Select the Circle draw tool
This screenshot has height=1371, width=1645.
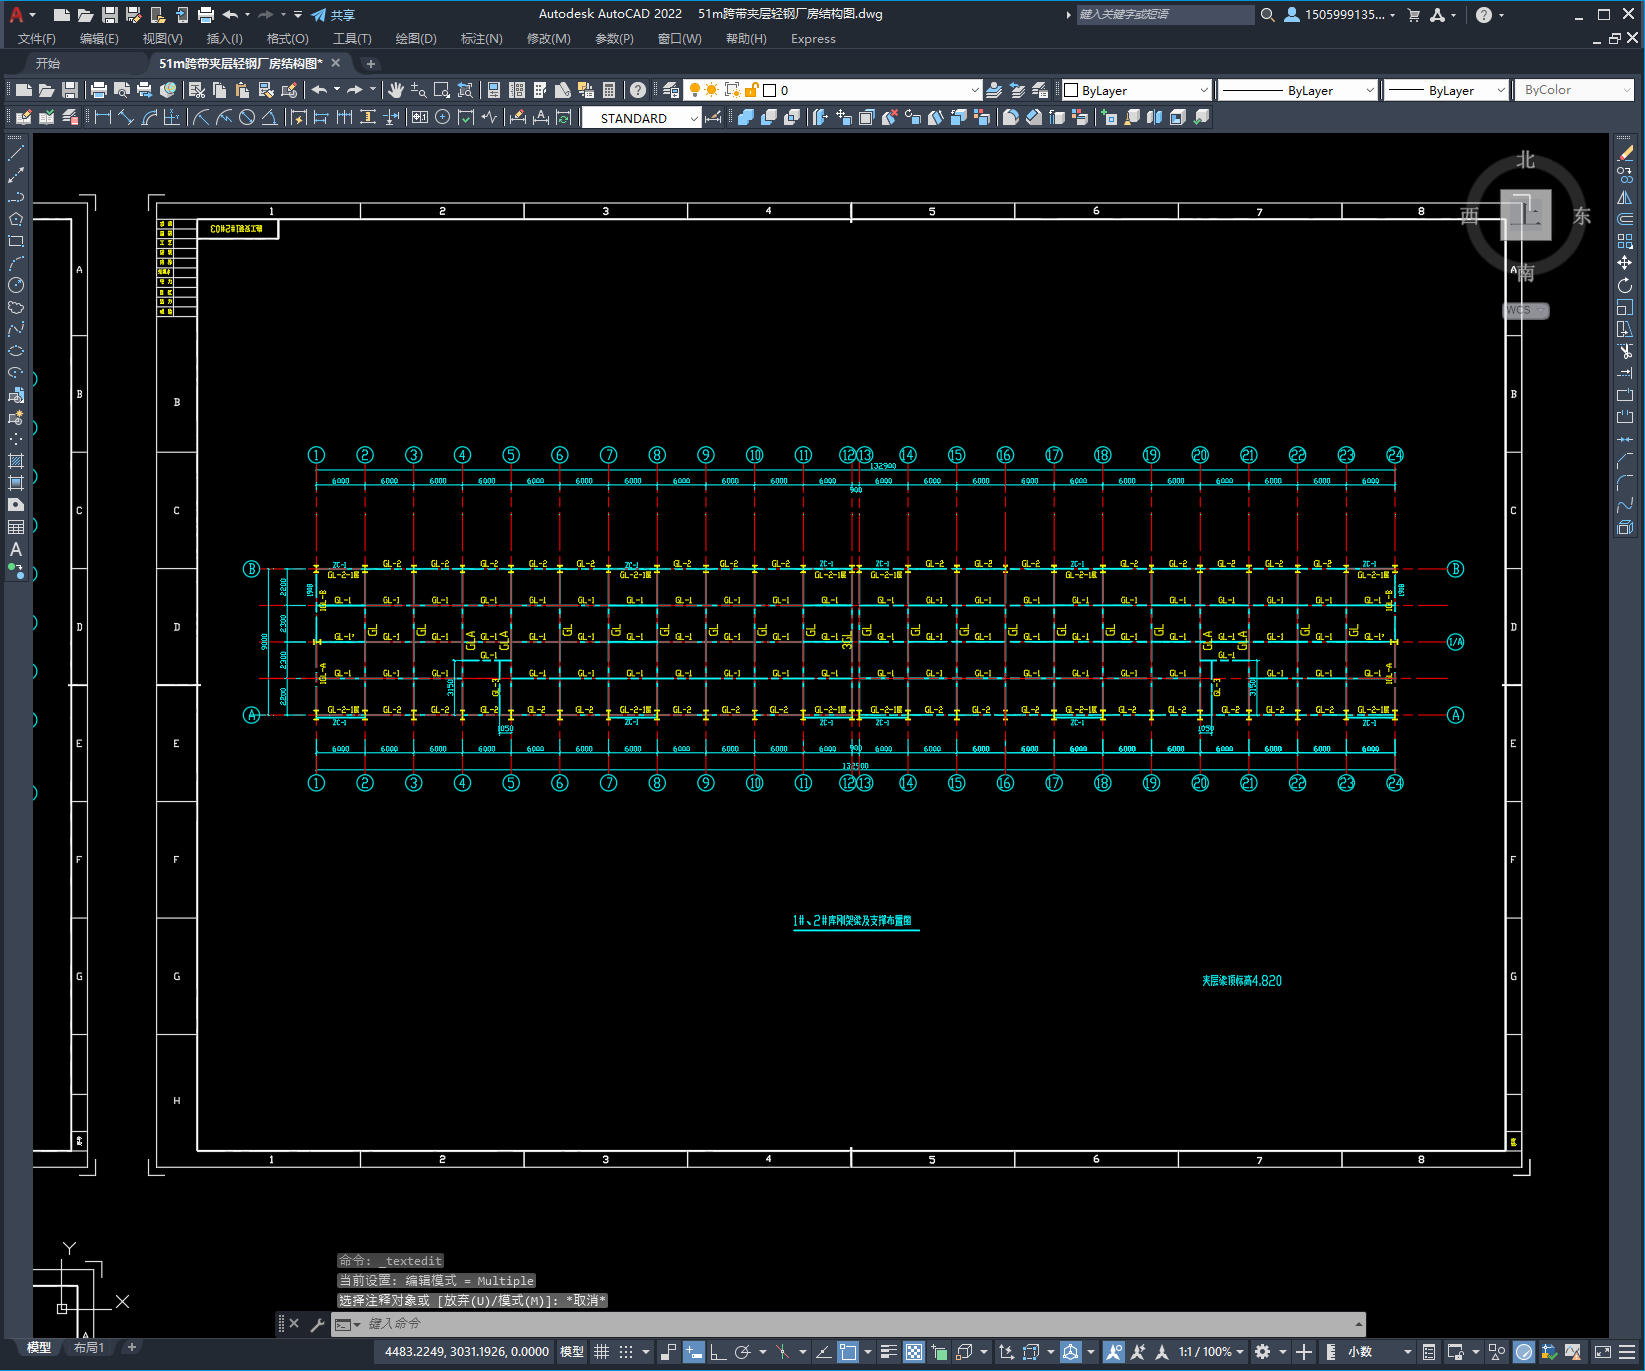pyautogui.click(x=16, y=285)
